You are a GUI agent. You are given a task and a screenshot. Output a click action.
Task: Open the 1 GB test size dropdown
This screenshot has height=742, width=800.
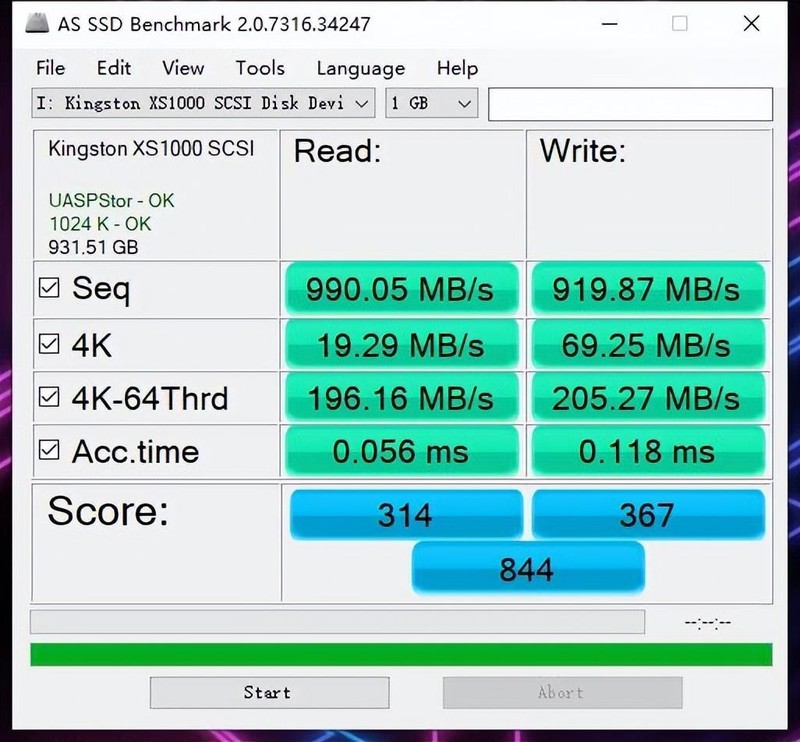click(432, 104)
